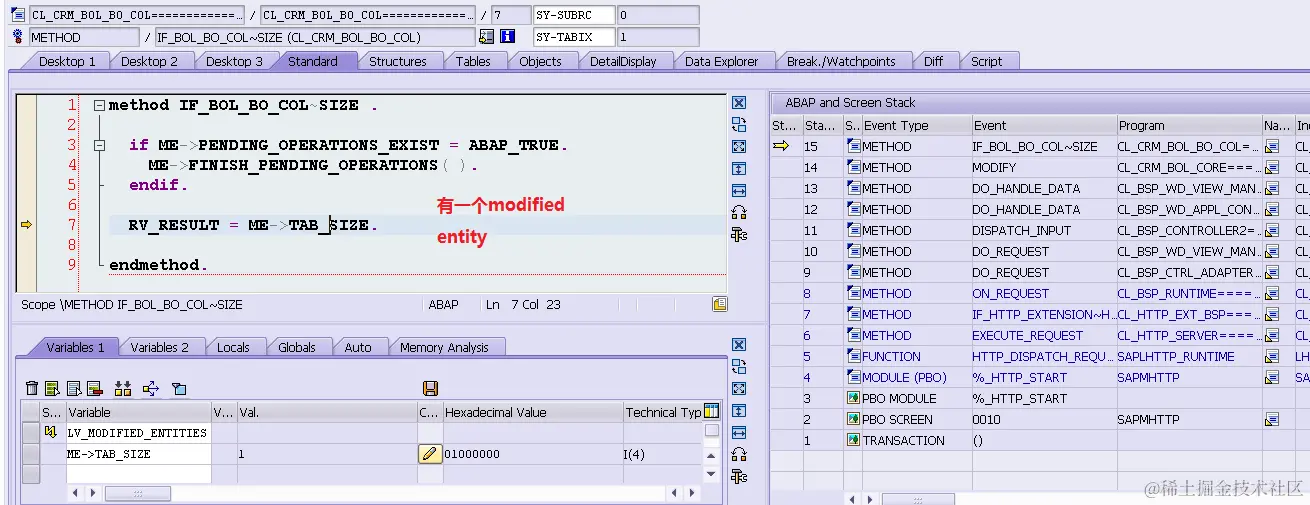Maximize the variables tool horizontally
The width and height of the screenshot is (1310, 505).
click(739, 433)
